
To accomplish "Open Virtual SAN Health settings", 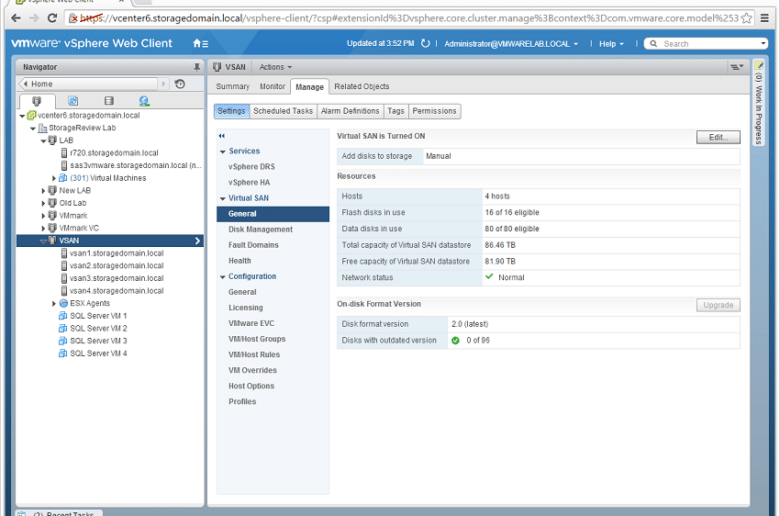I will (x=239, y=261).
